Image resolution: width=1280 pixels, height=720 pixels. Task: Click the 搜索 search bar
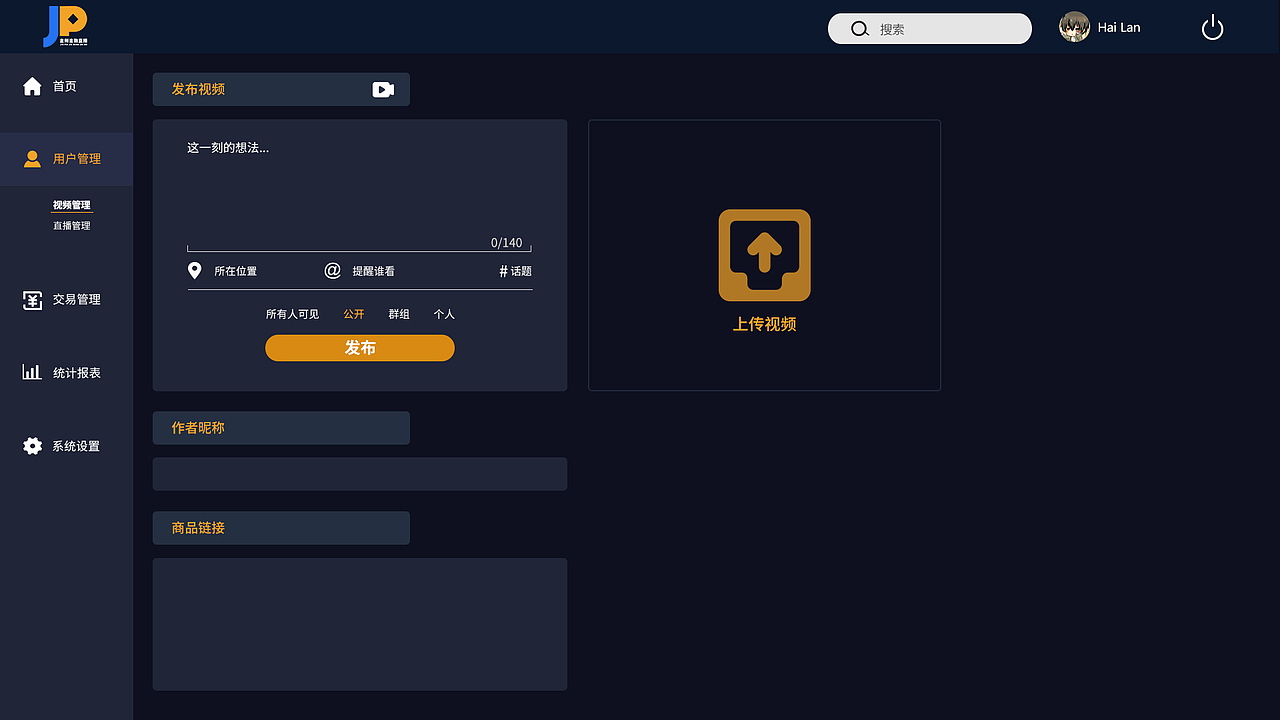928,28
